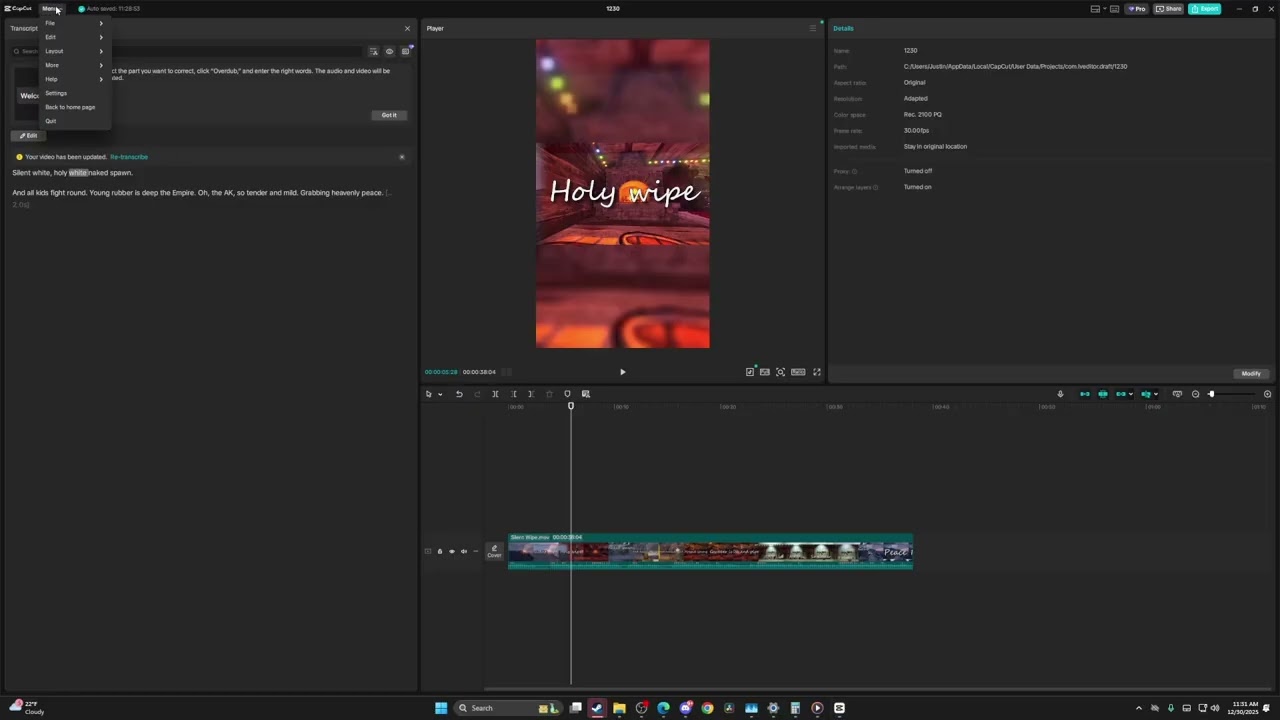Mute the video track audio
Image resolution: width=1280 pixels, height=720 pixels.
(x=463, y=551)
